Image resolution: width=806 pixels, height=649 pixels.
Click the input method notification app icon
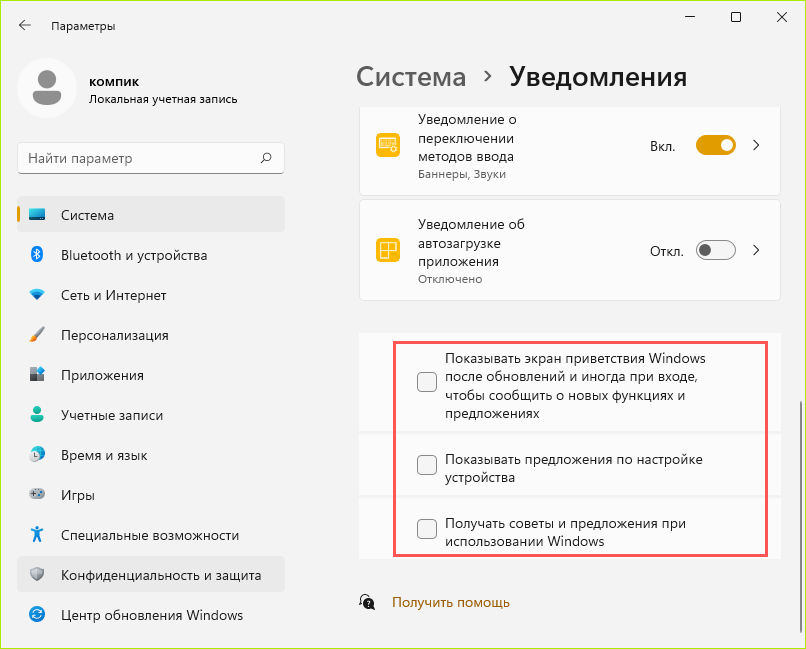coord(388,145)
